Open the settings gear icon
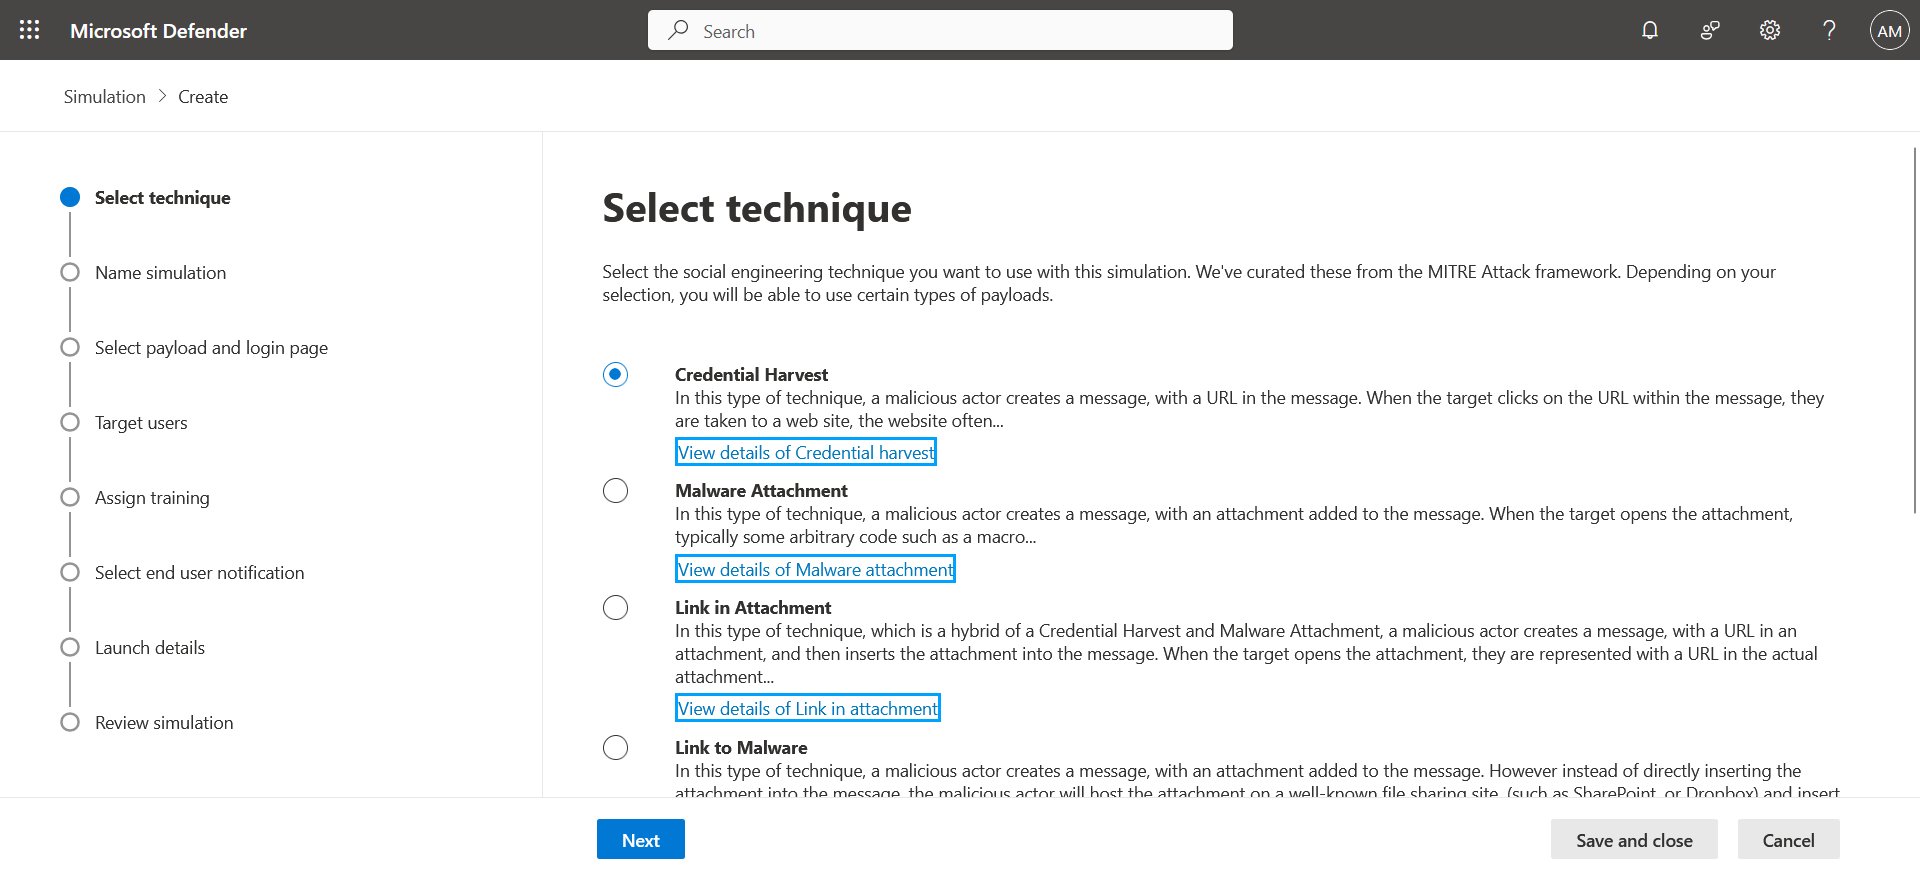 tap(1770, 30)
